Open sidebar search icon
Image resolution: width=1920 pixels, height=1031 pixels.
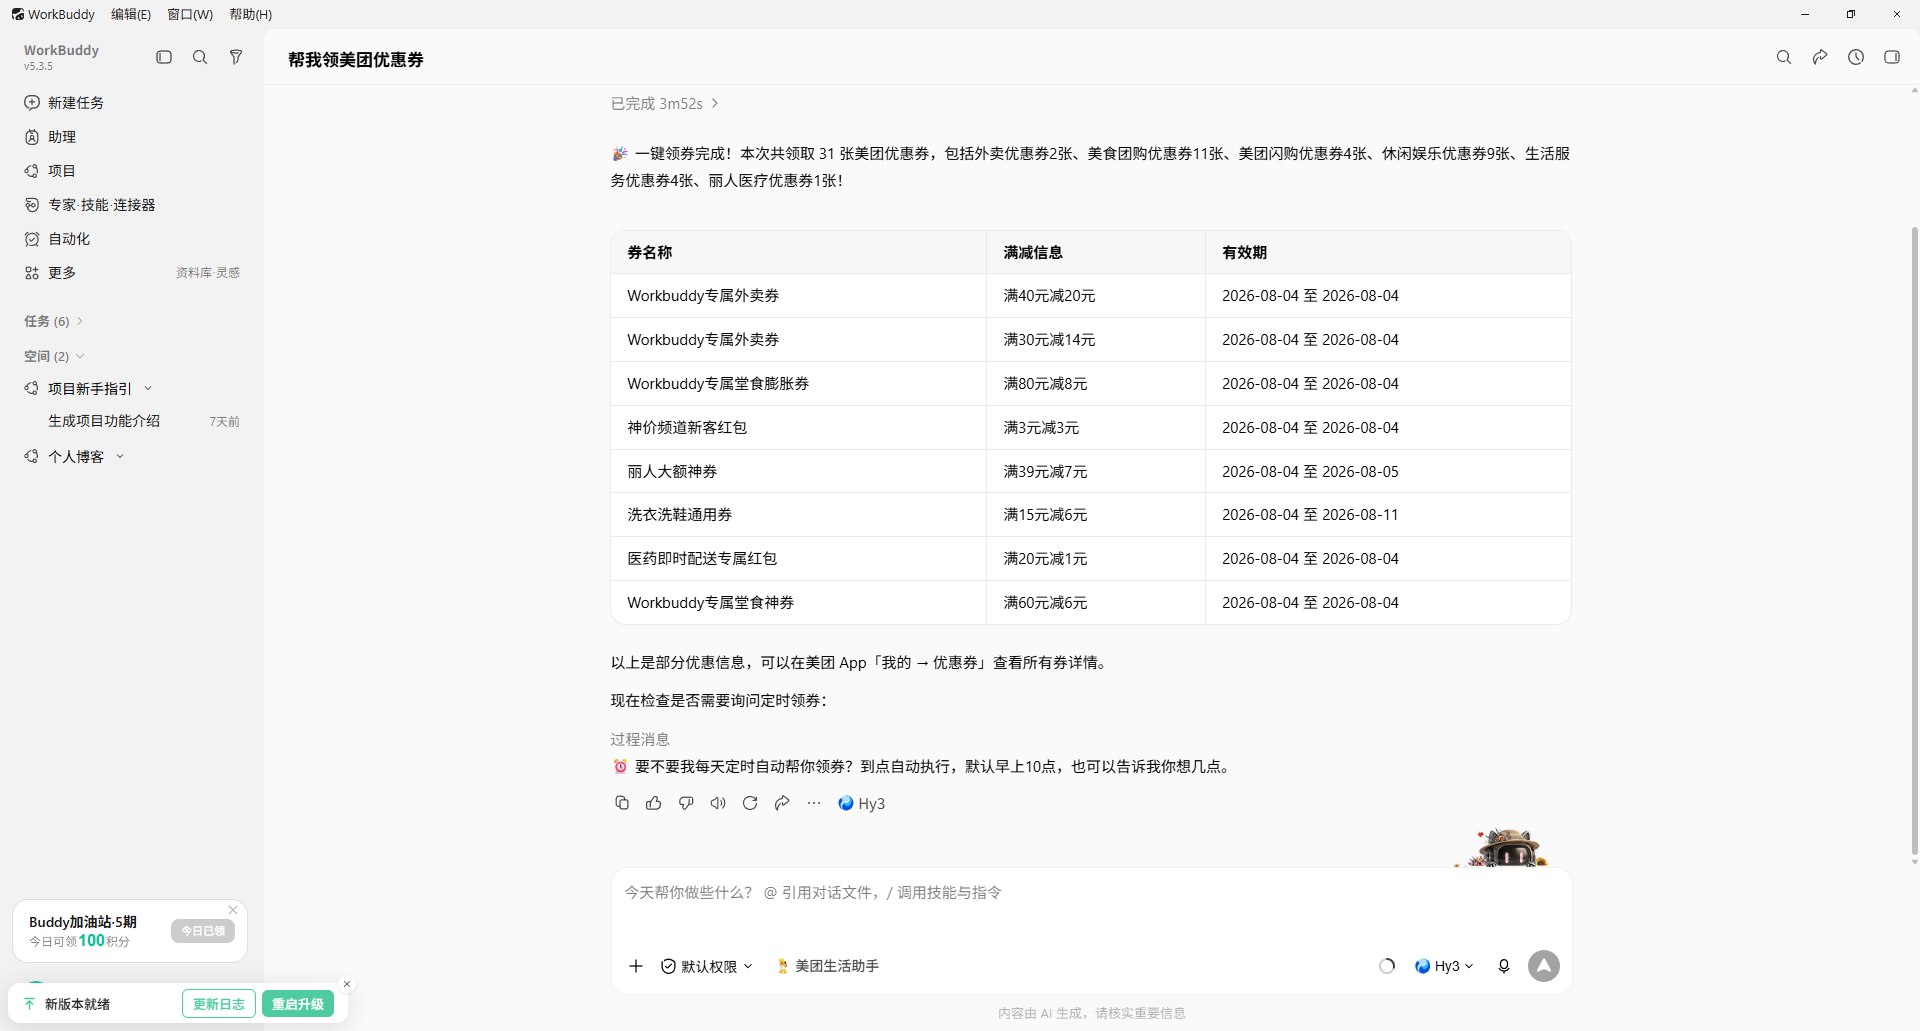[x=200, y=57]
